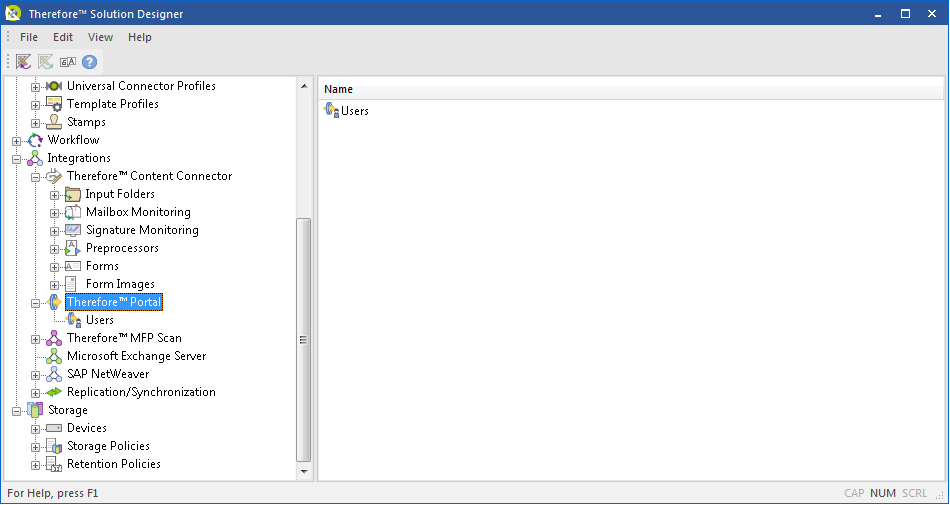Click the blue Help question mark icon

click(x=90, y=62)
